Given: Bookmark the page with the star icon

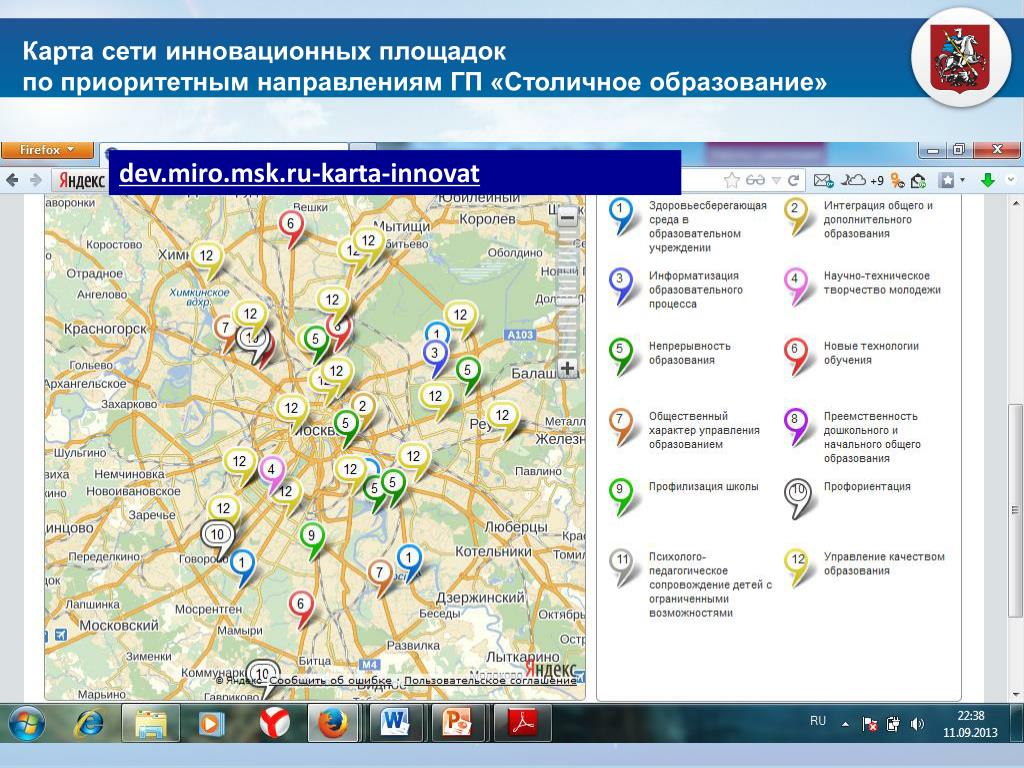Looking at the screenshot, I should 732,180.
